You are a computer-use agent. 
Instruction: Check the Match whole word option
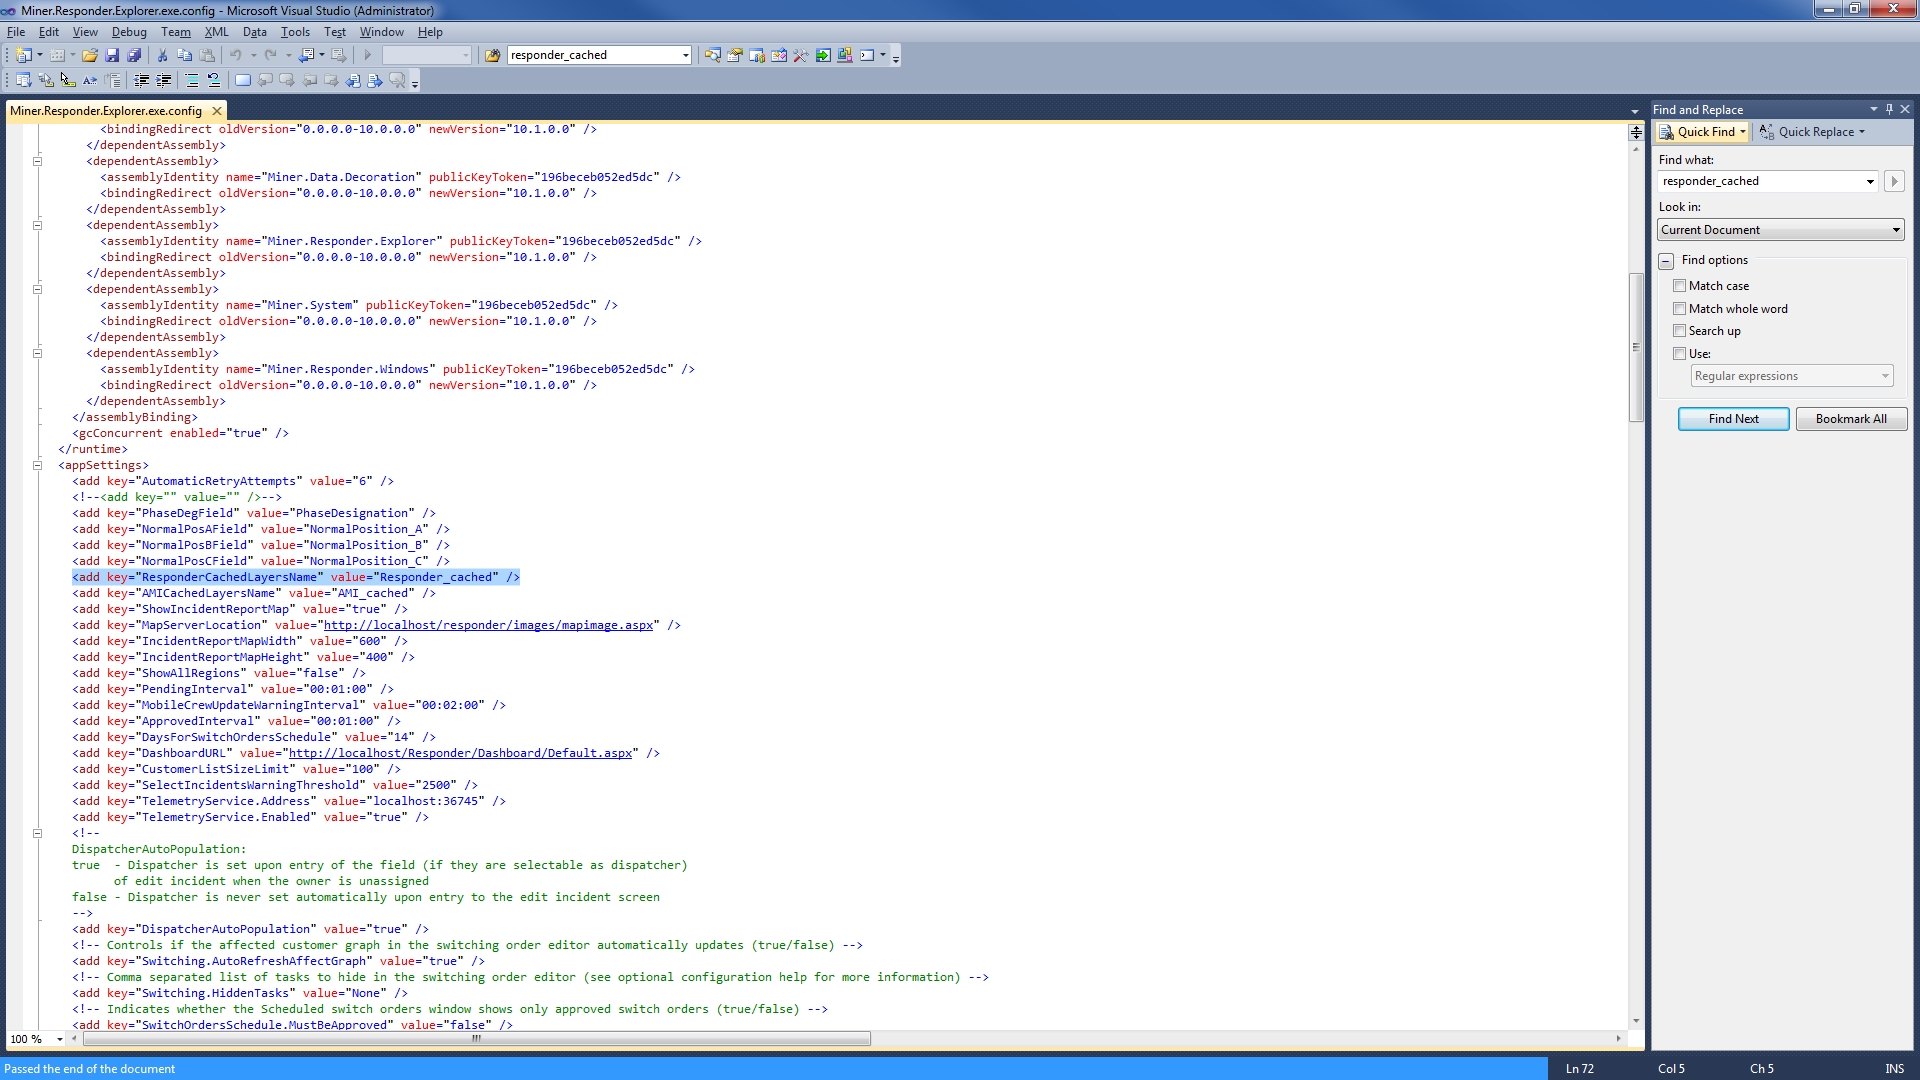click(x=1682, y=308)
